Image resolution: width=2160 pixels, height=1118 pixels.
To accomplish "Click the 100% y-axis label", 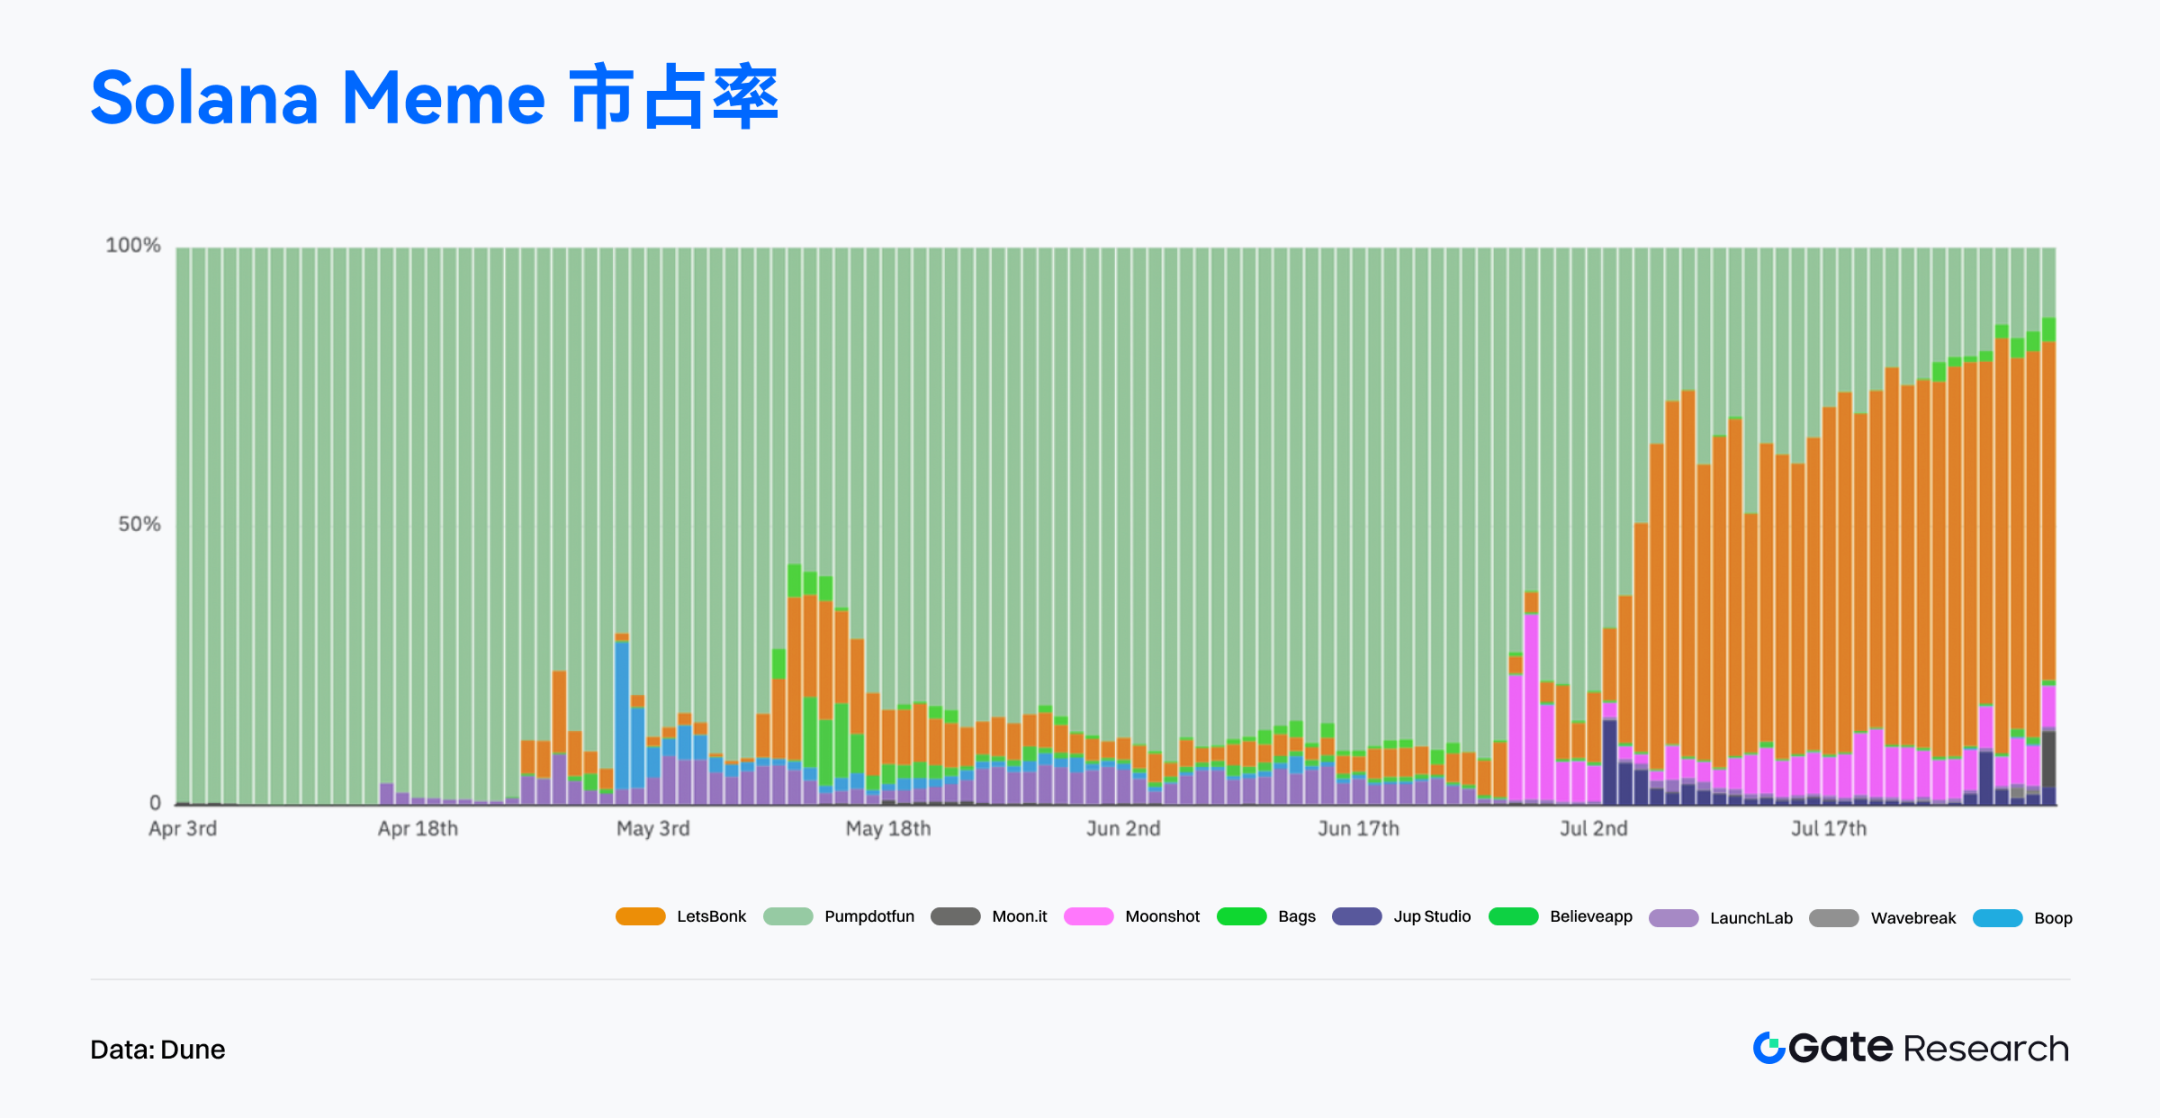I will (133, 245).
